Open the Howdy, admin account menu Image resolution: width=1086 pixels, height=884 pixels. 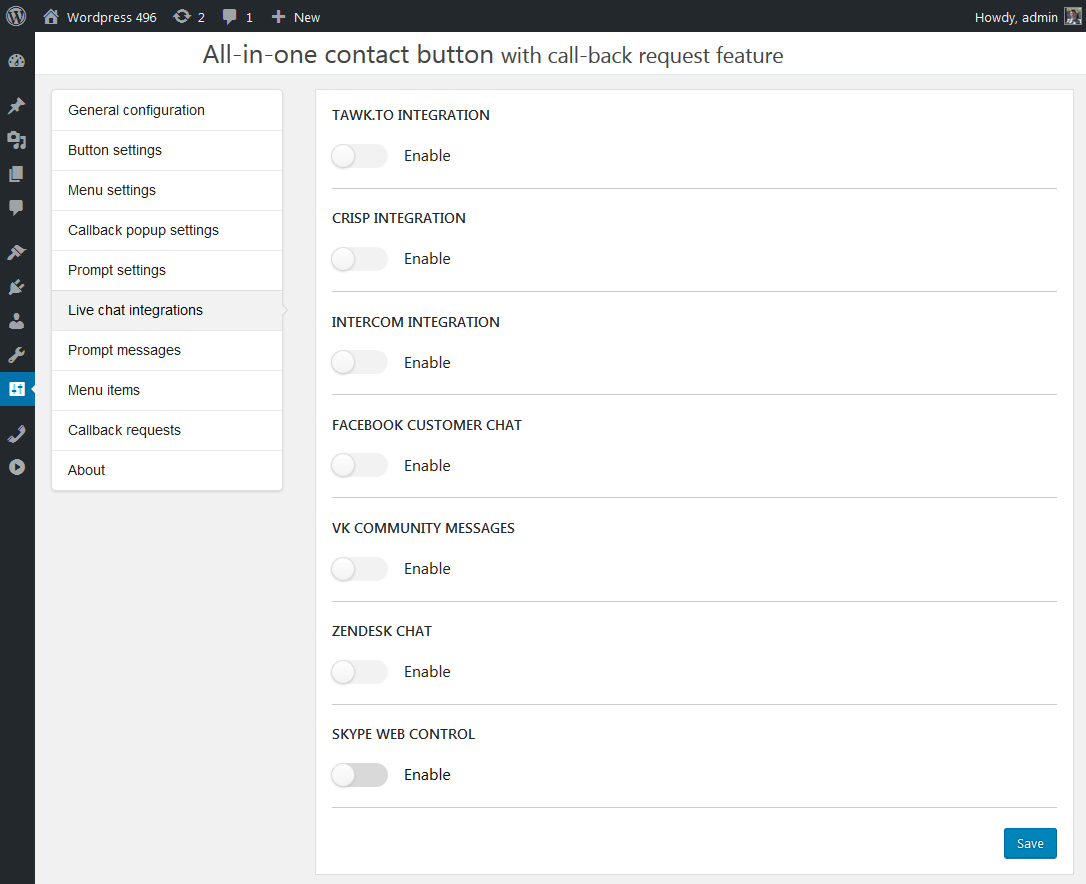(x=1027, y=17)
